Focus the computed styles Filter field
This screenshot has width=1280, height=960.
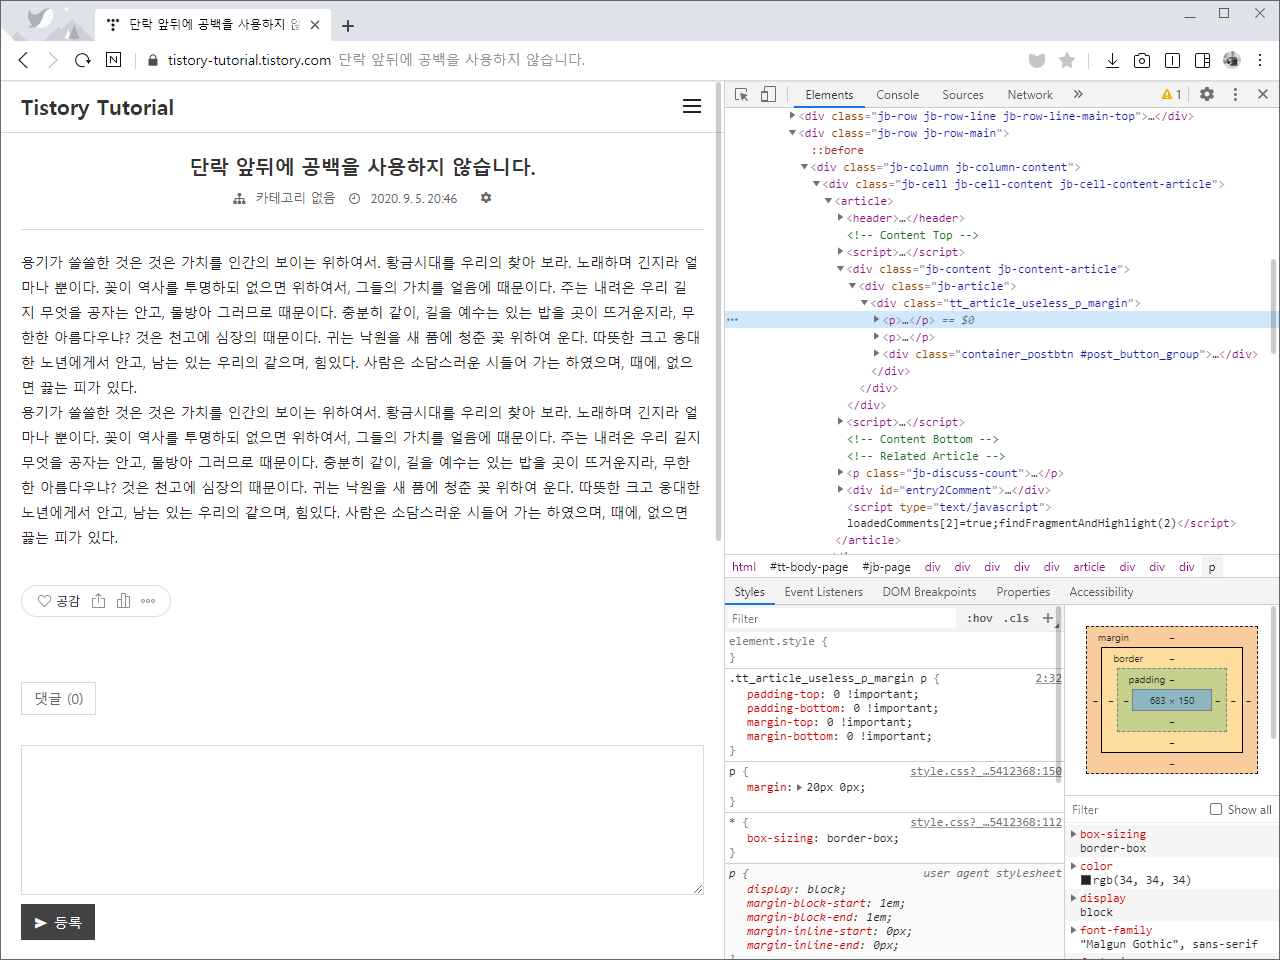pyautogui.click(x=1136, y=810)
